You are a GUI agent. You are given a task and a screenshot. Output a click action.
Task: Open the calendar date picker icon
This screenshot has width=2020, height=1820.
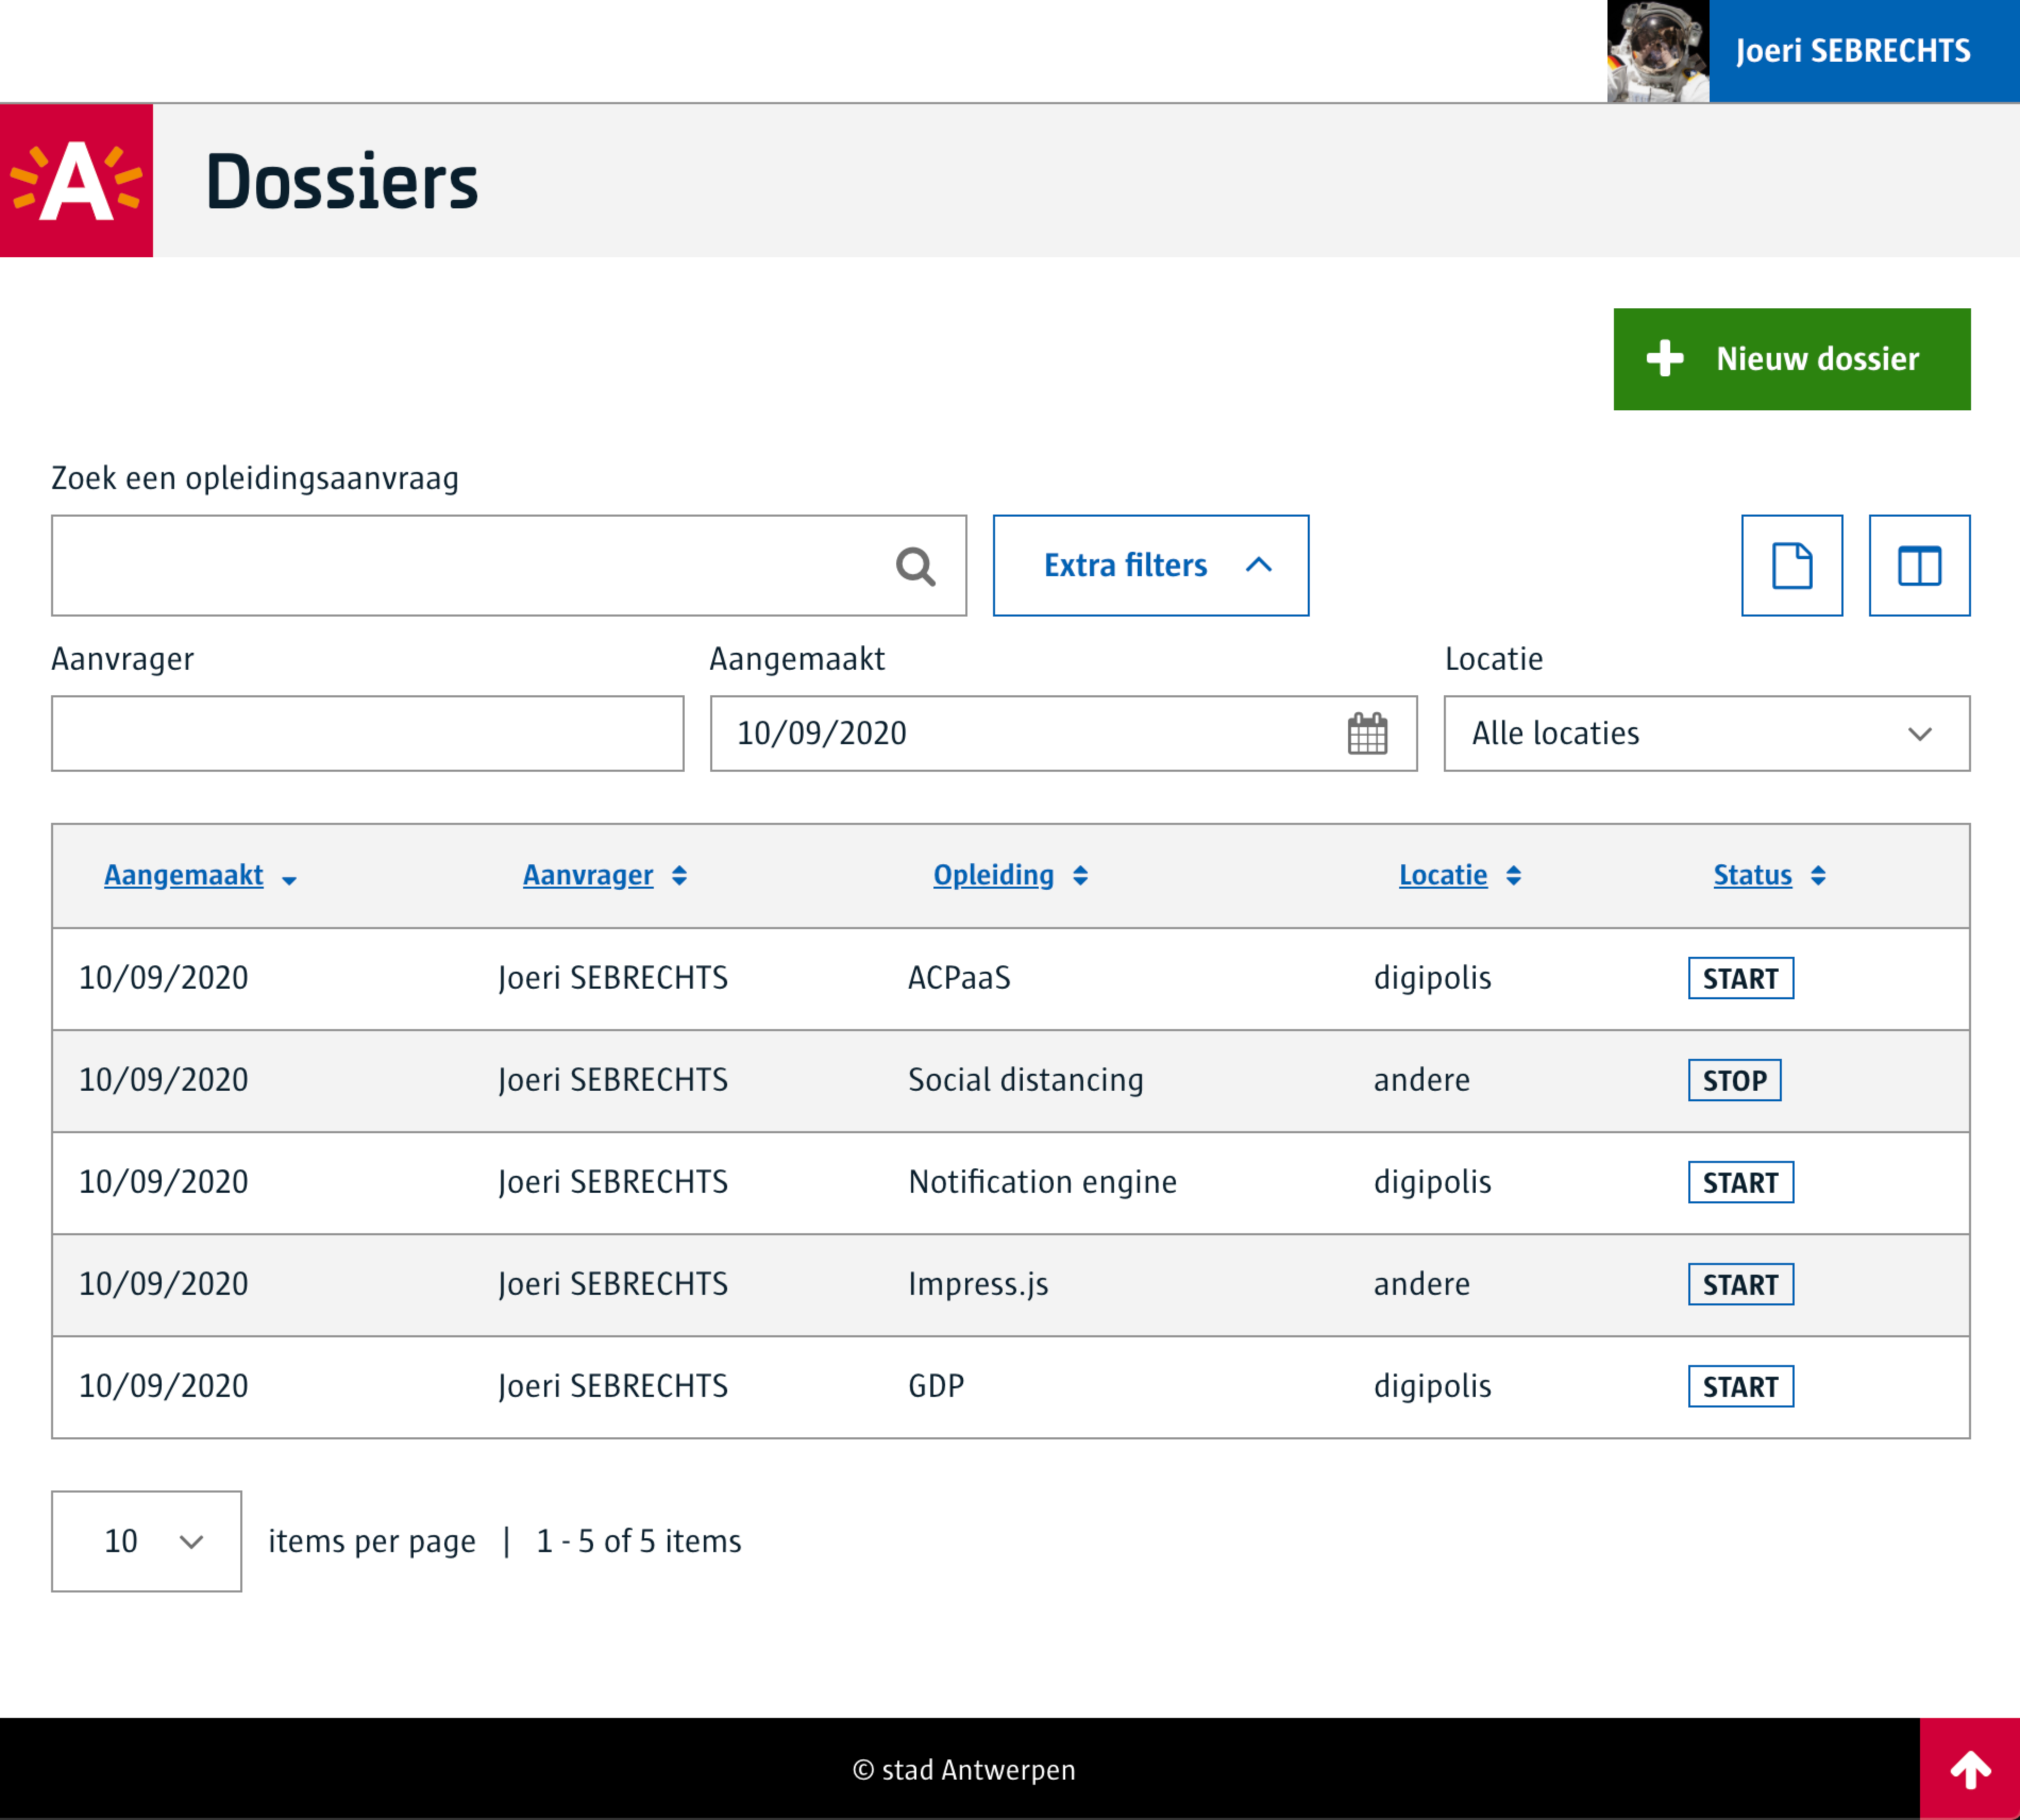[x=1367, y=733]
